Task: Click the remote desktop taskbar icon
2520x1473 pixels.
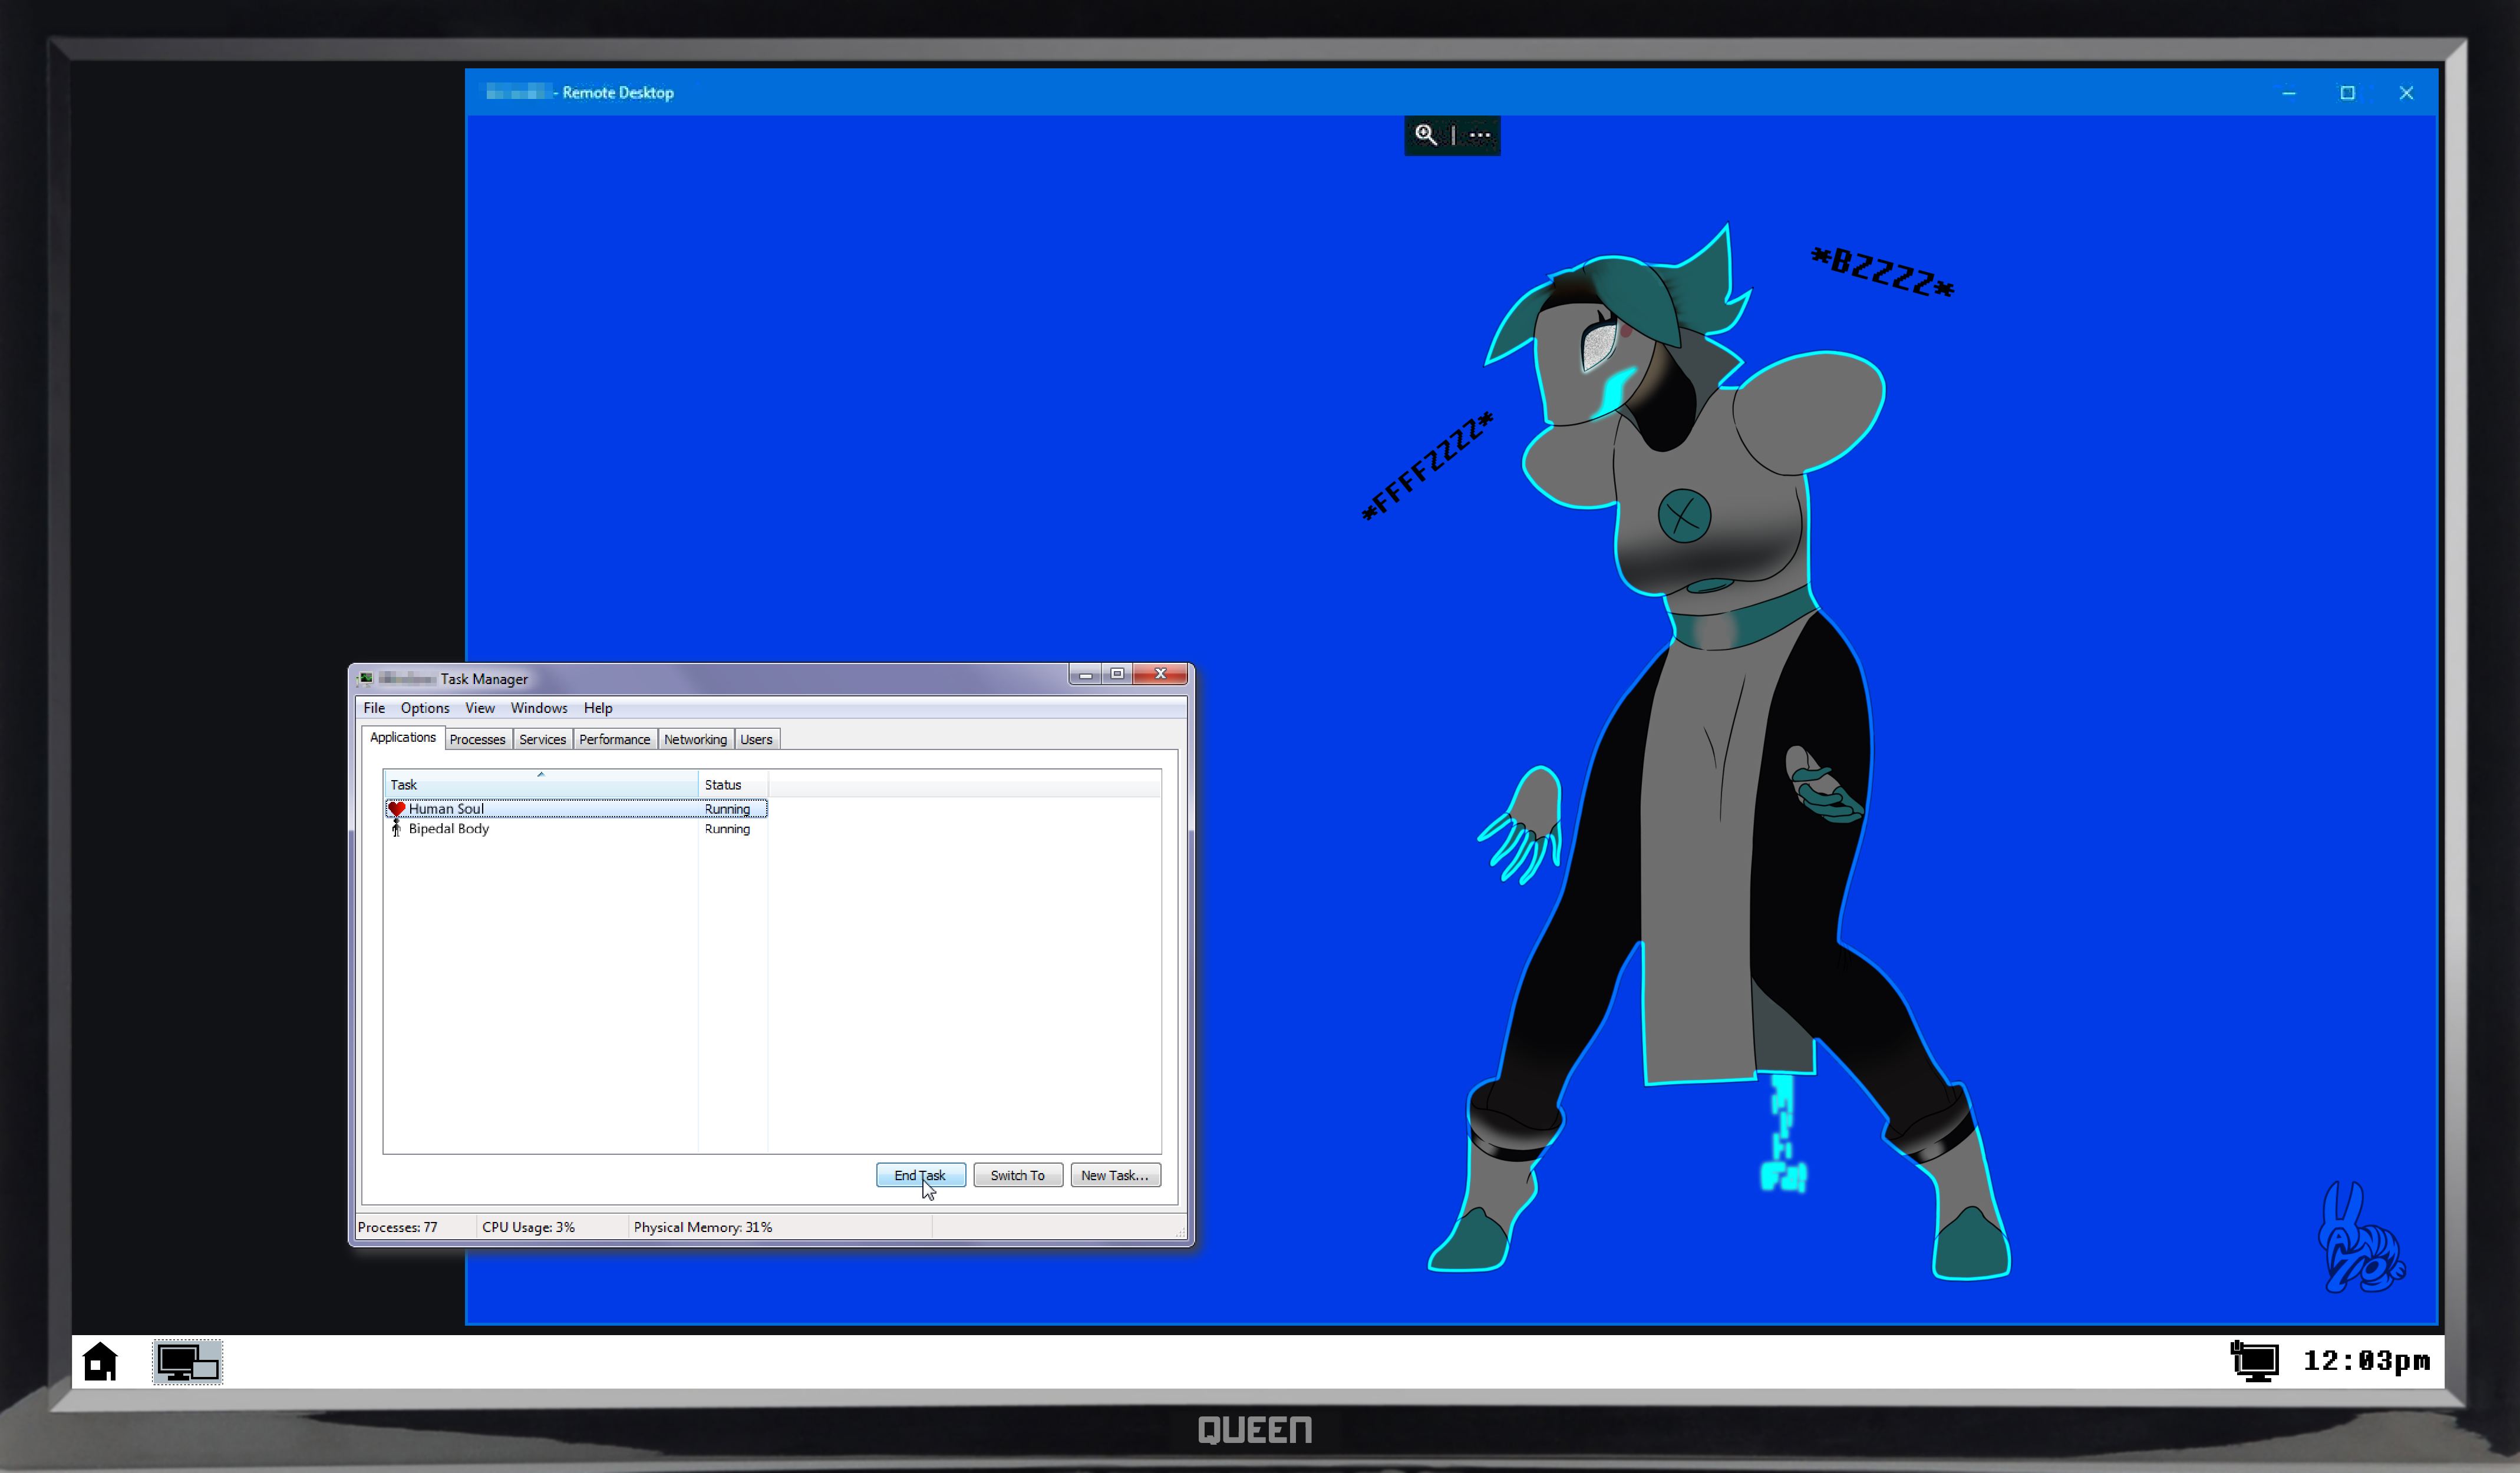Action: point(188,1361)
